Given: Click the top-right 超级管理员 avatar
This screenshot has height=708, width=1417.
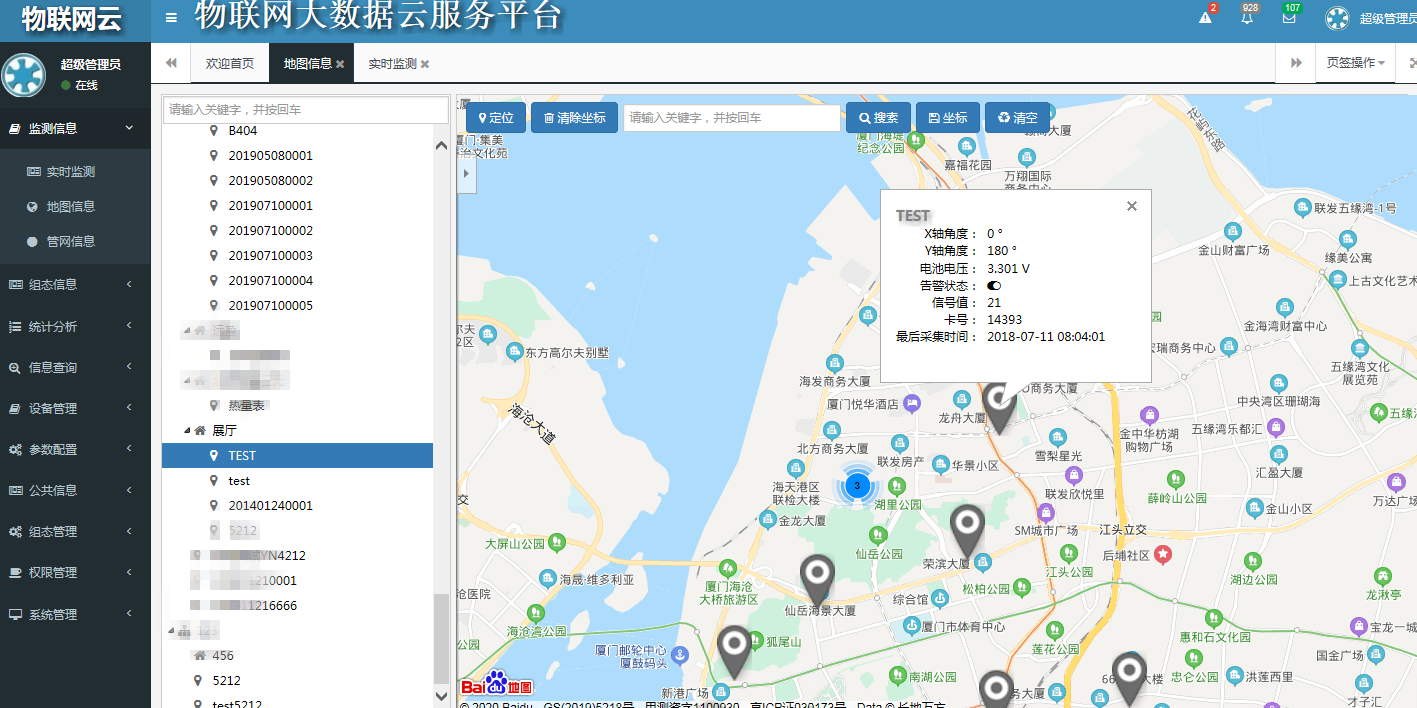Looking at the screenshot, I should (1337, 18).
